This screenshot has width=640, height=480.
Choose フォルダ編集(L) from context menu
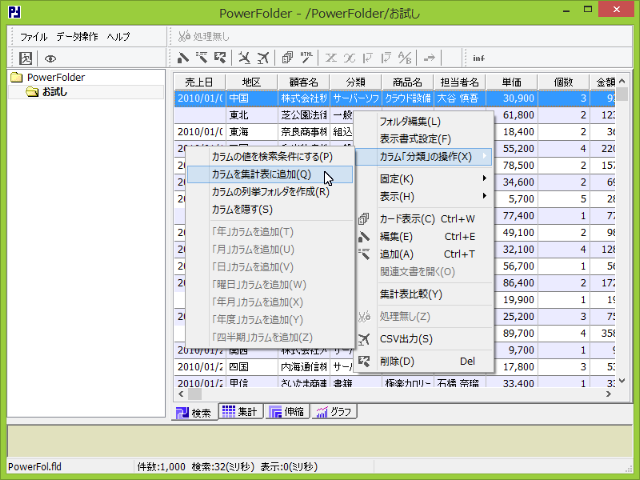(424, 121)
